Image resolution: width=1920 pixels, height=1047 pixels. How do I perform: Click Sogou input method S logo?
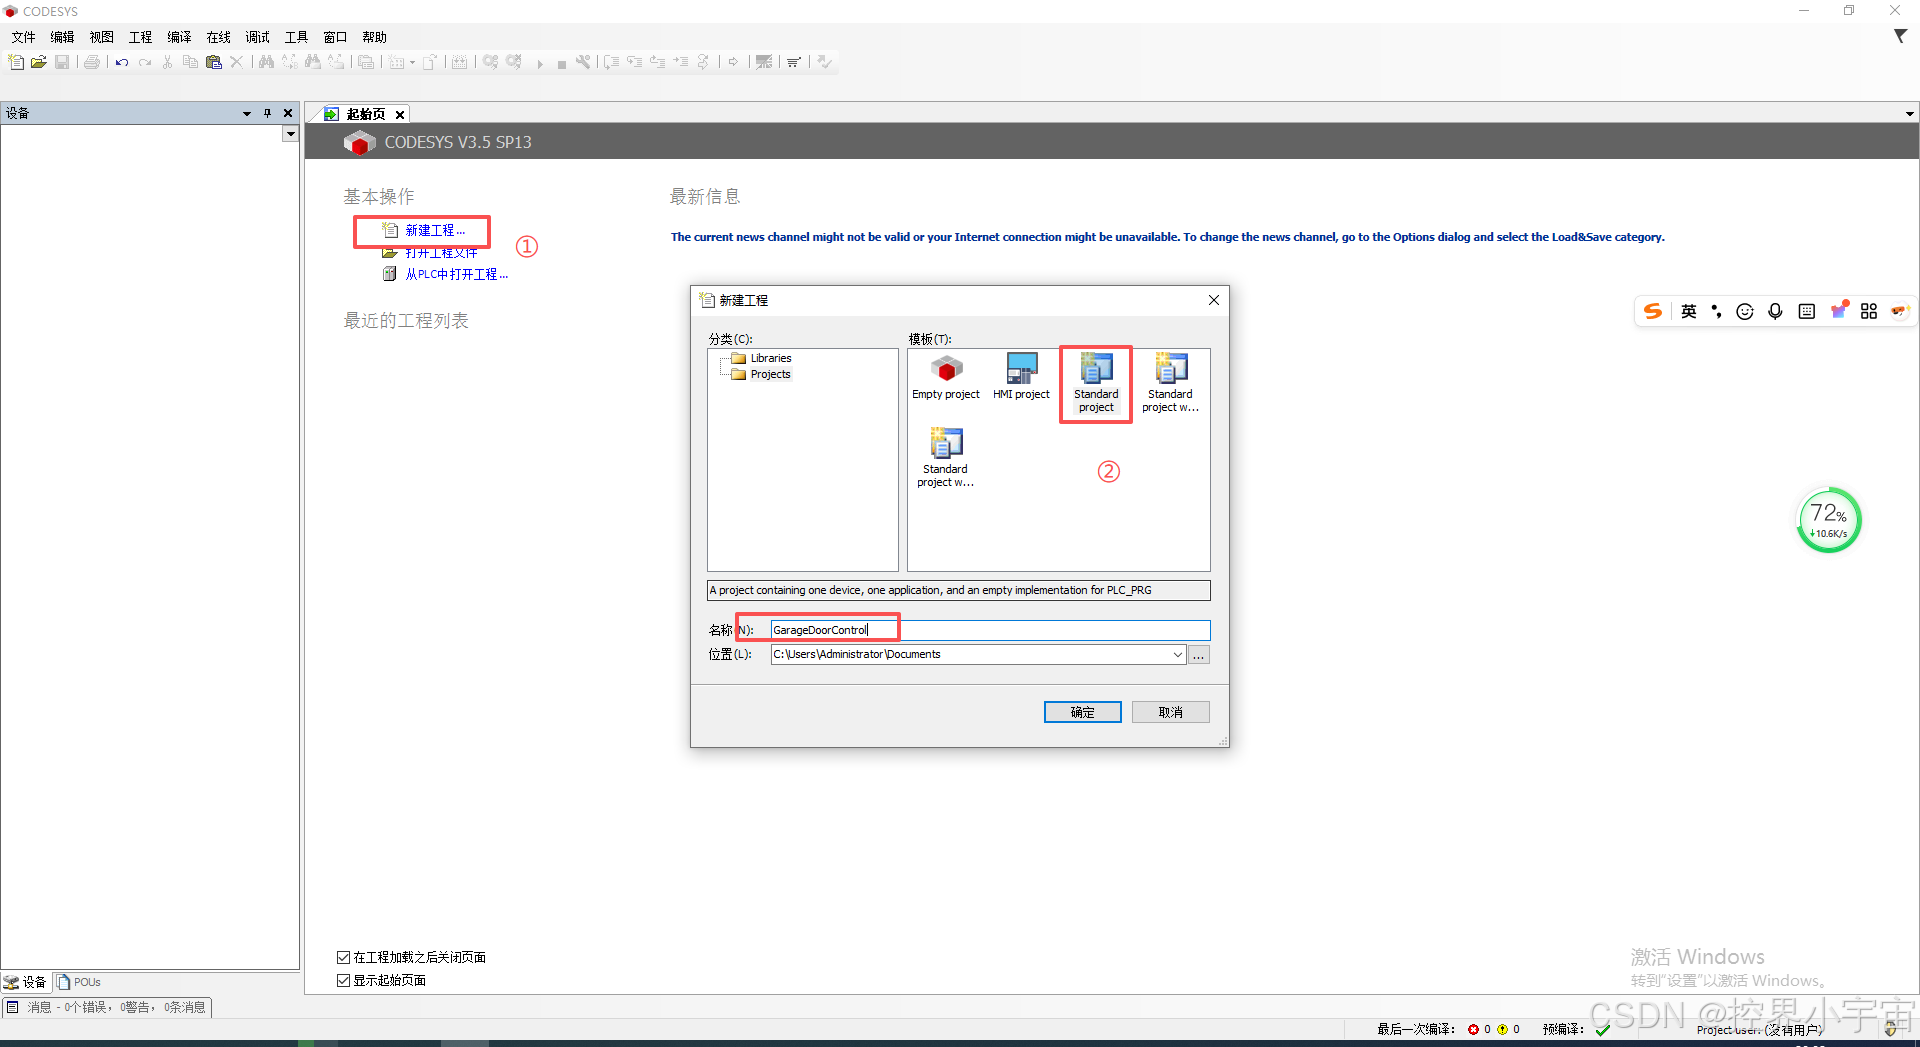pos(1653,311)
